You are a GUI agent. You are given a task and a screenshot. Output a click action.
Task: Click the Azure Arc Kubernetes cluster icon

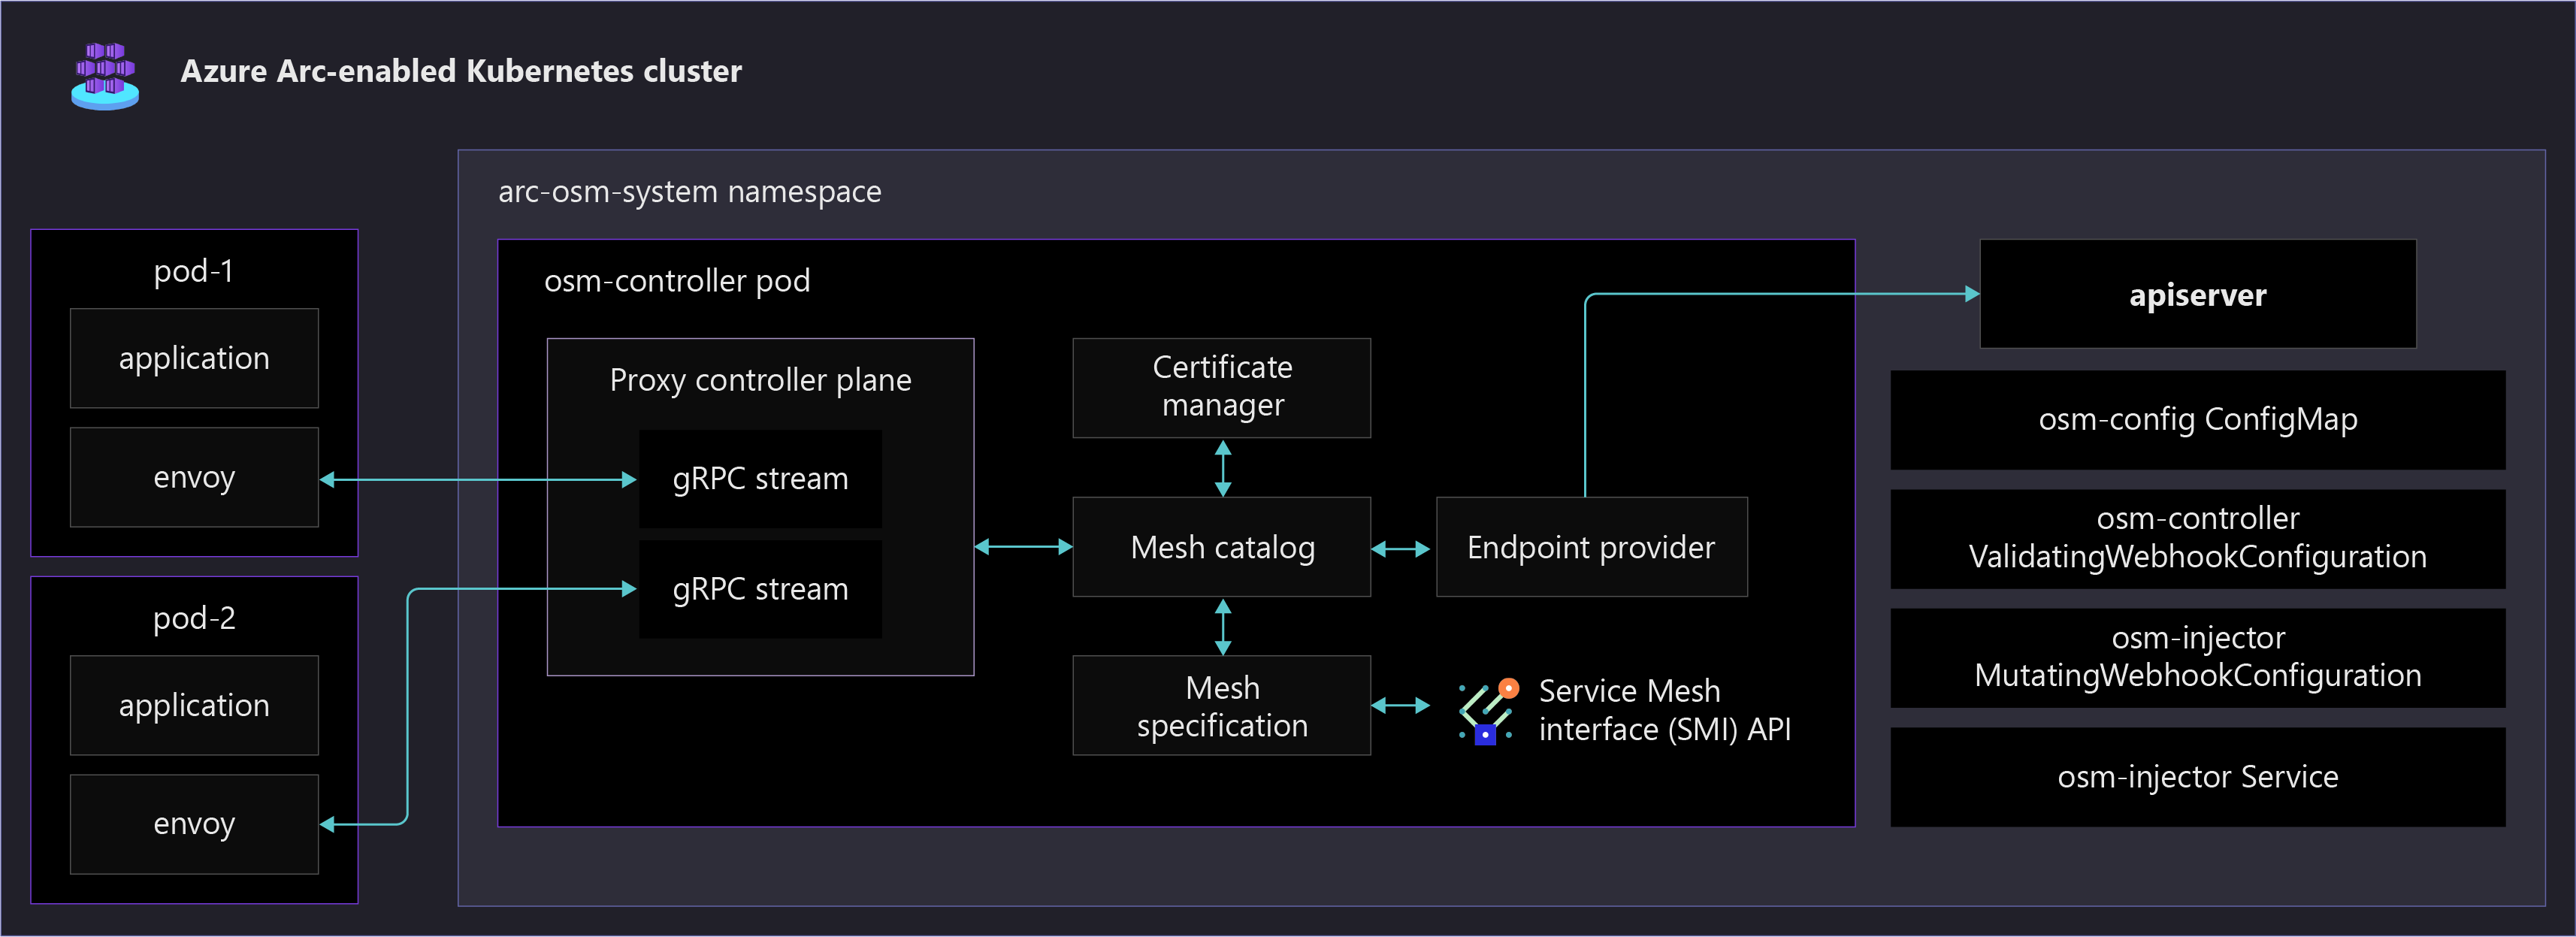[x=105, y=76]
